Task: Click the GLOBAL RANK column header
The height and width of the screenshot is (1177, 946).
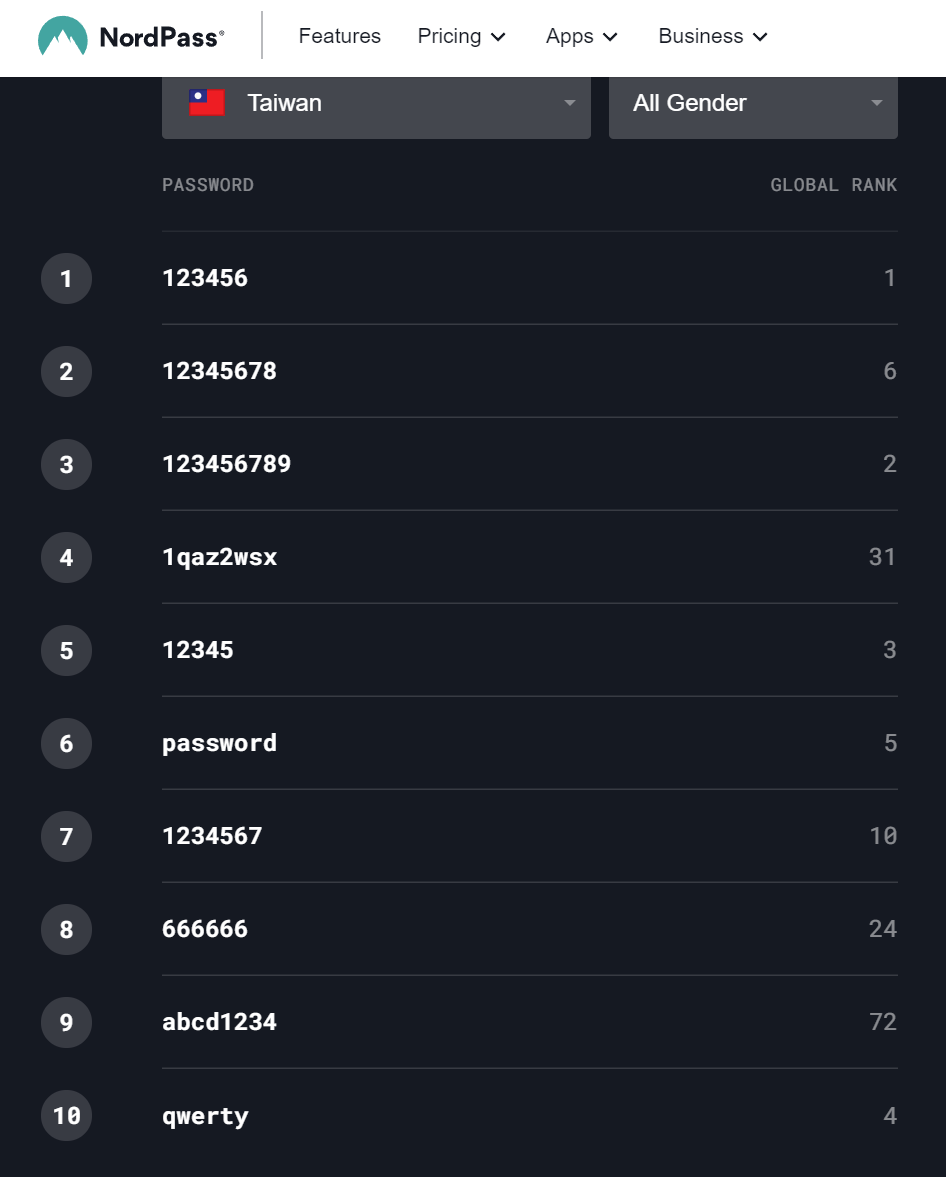Action: (x=833, y=185)
